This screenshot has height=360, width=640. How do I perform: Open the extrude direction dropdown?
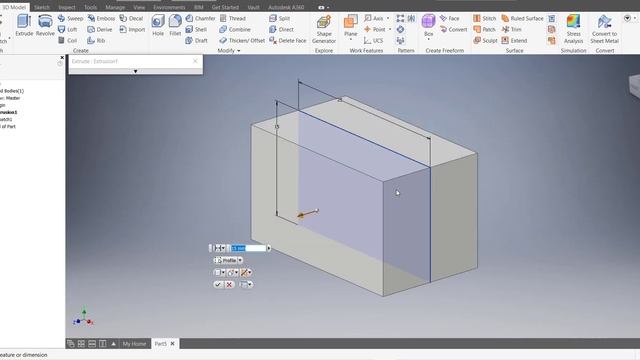pos(246,273)
